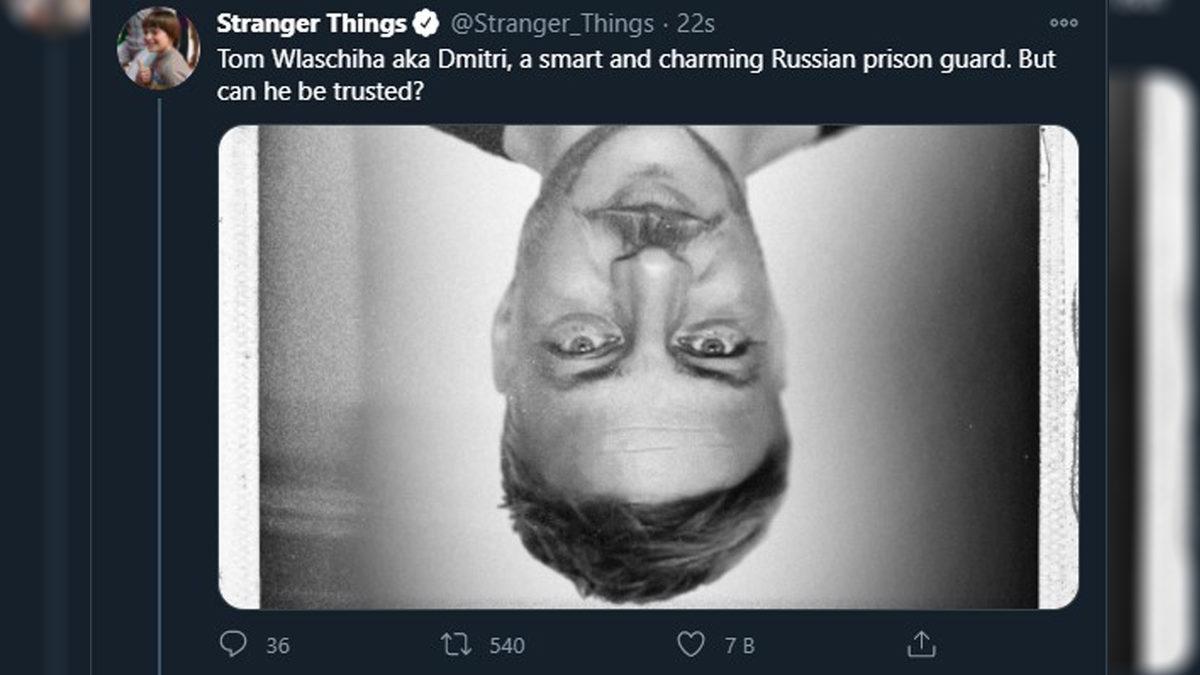Click the retweet count 540
This screenshot has width=1200, height=675.
[507, 645]
